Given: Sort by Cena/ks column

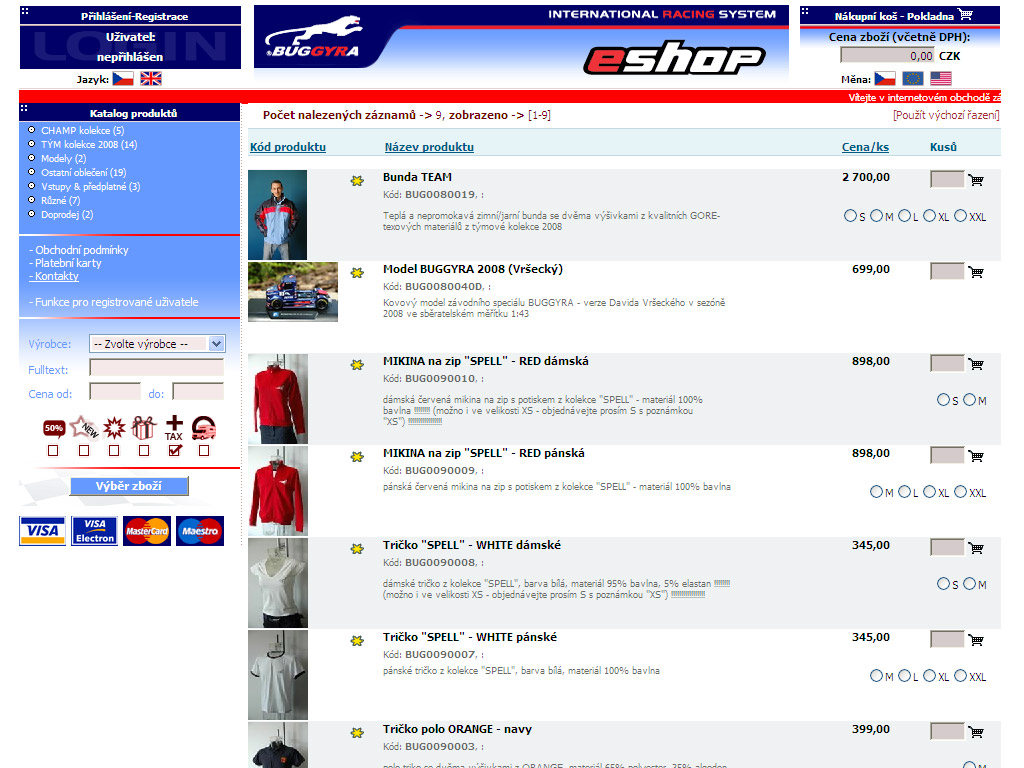Looking at the screenshot, I should pyautogui.click(x=865, y=147).
